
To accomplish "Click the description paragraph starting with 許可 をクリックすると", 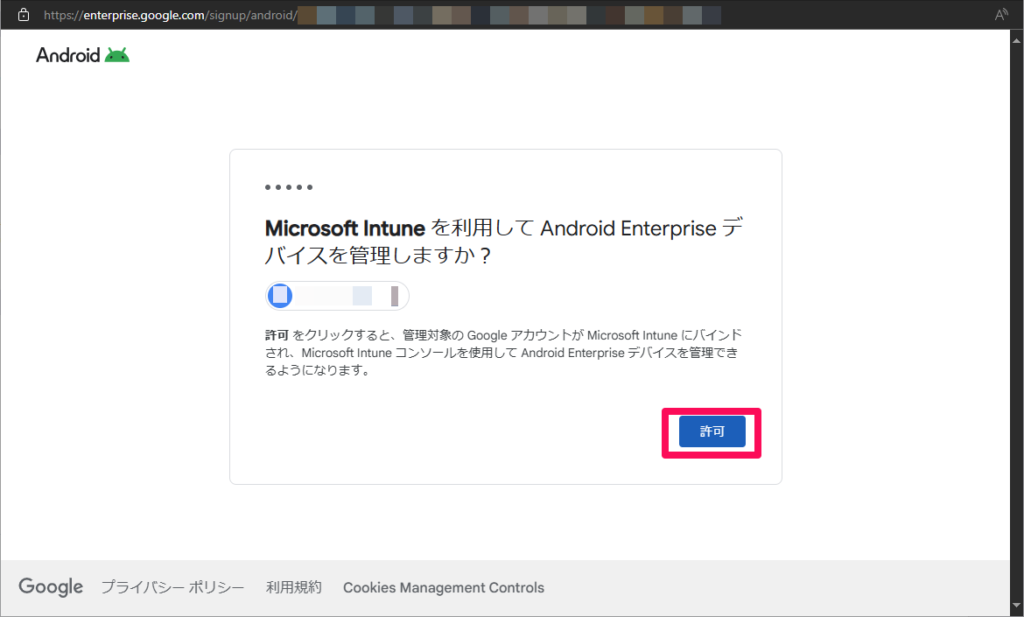I will coord(503,353).
